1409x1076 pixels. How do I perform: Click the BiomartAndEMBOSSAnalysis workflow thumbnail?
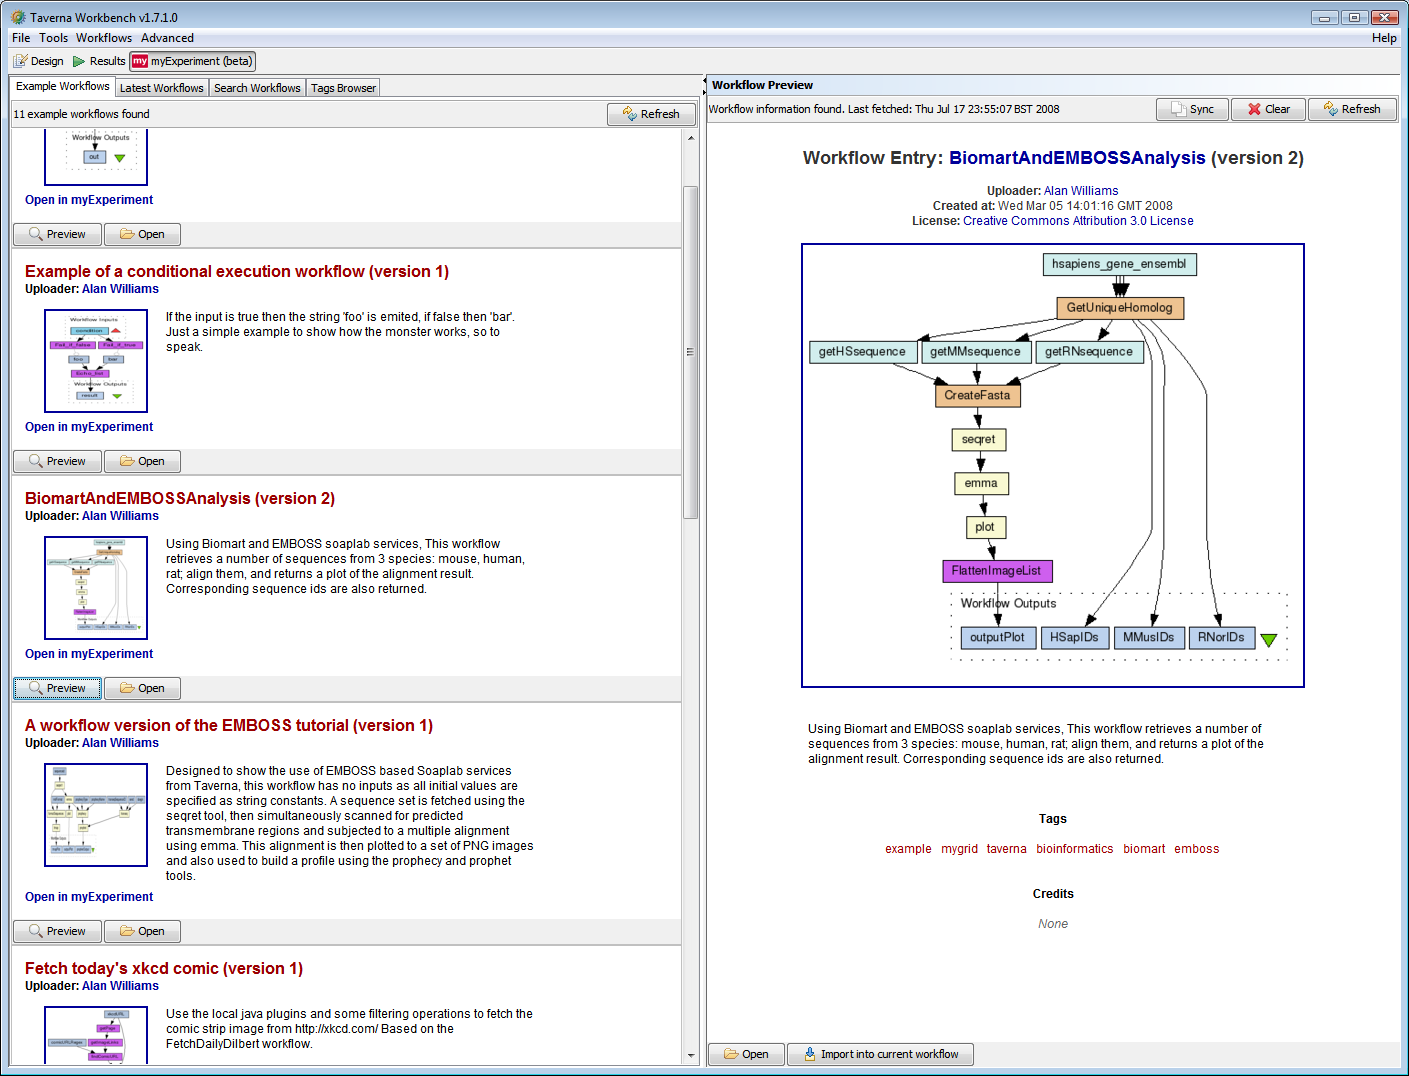coord(96,588)
